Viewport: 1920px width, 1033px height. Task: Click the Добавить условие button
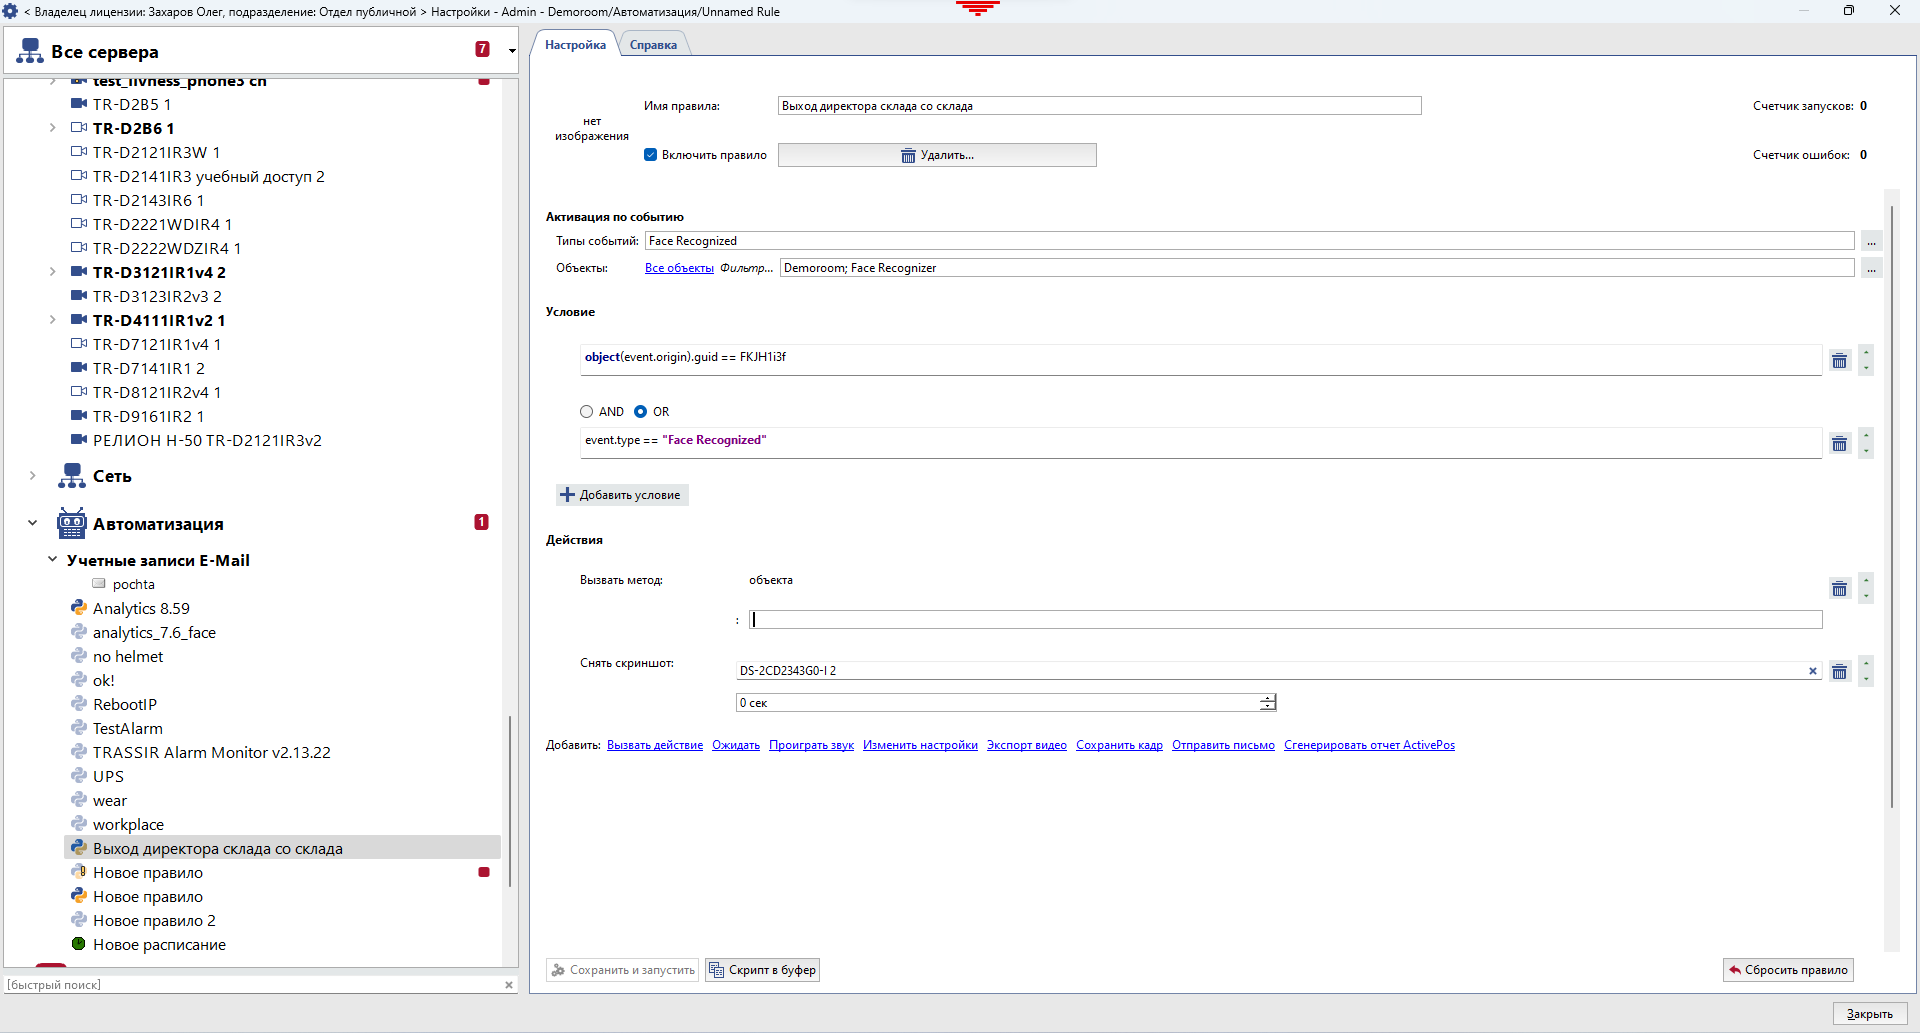coord(622,495)
